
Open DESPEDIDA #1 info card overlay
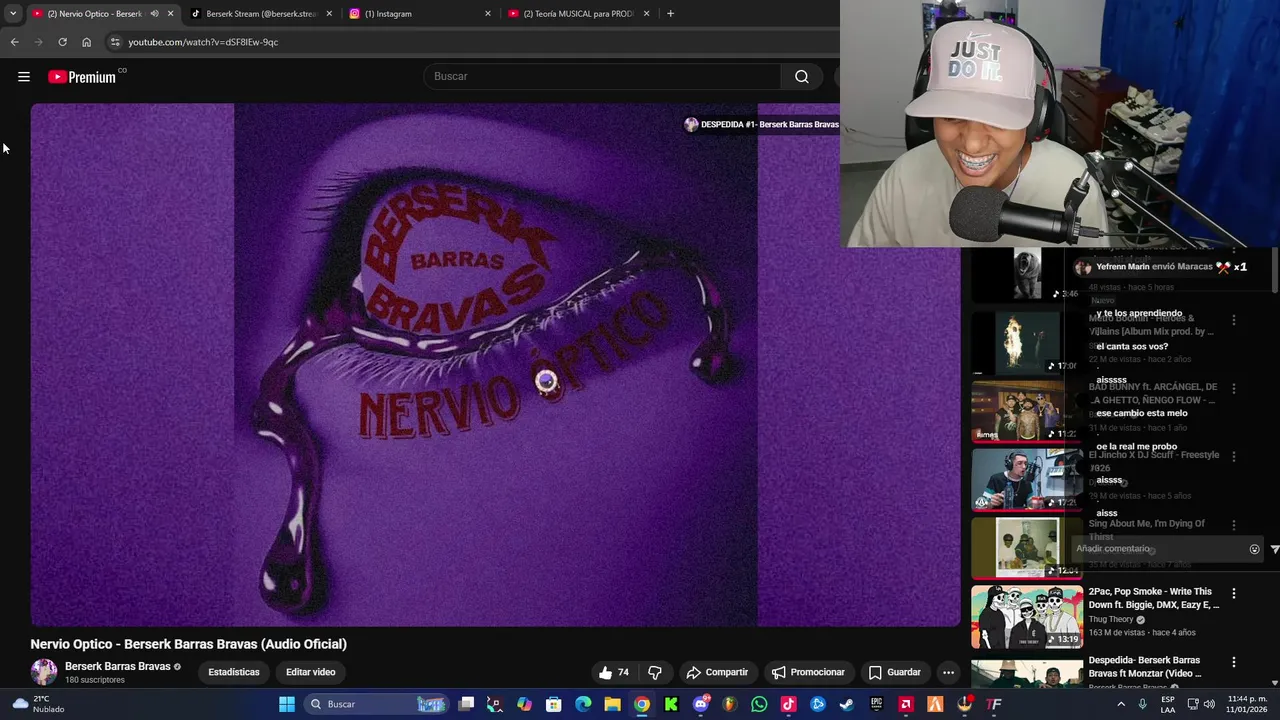[x=761, y=125]
